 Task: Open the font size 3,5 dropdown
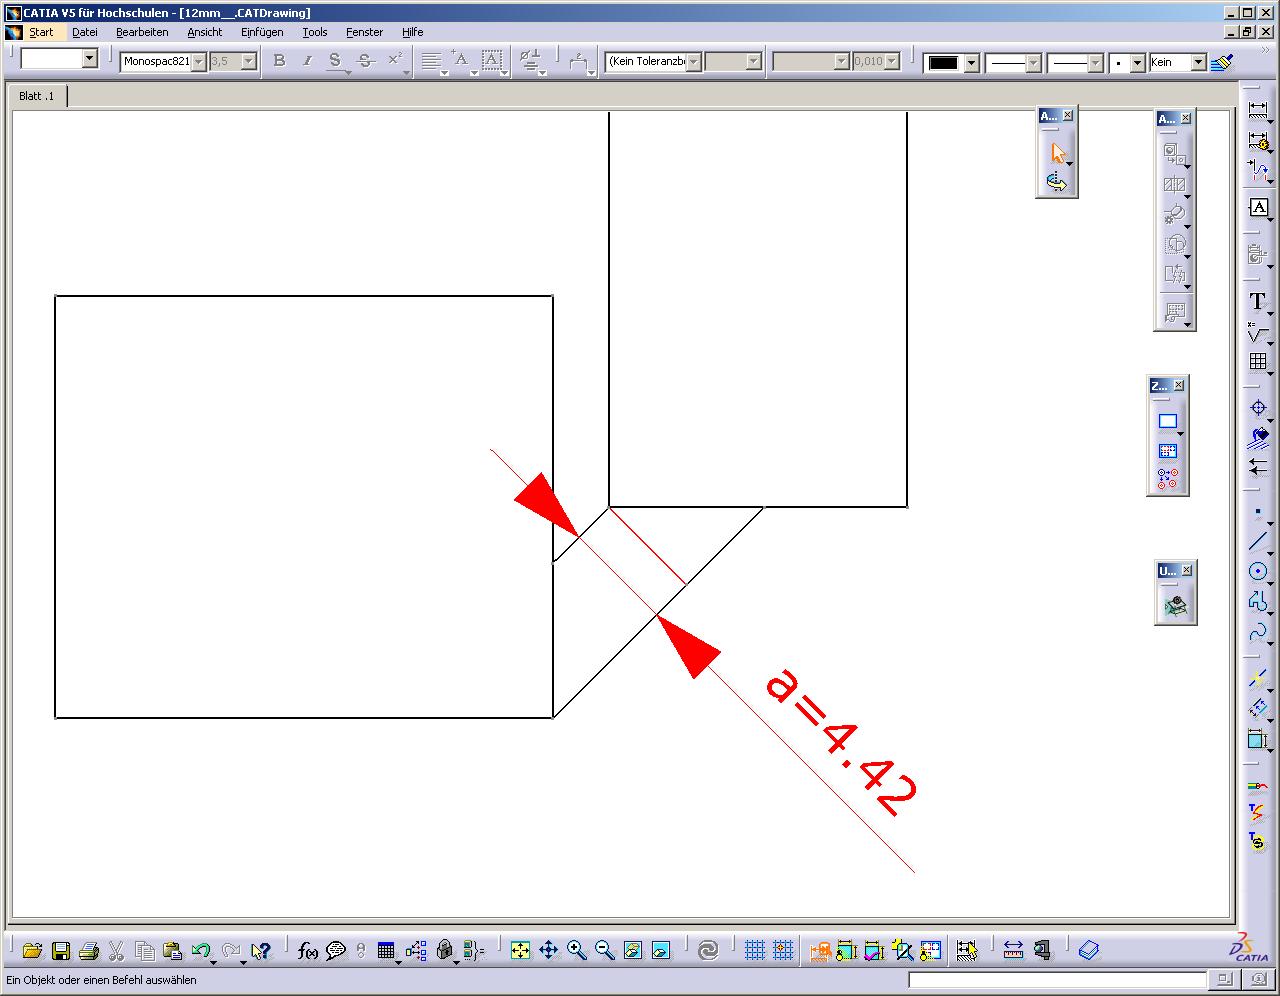click(249, 62)
